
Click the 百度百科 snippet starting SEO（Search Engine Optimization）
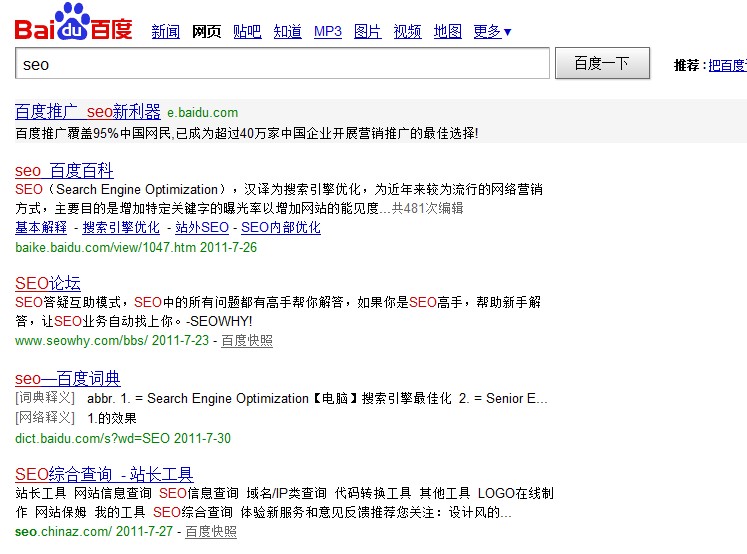(x=279, y=199)
